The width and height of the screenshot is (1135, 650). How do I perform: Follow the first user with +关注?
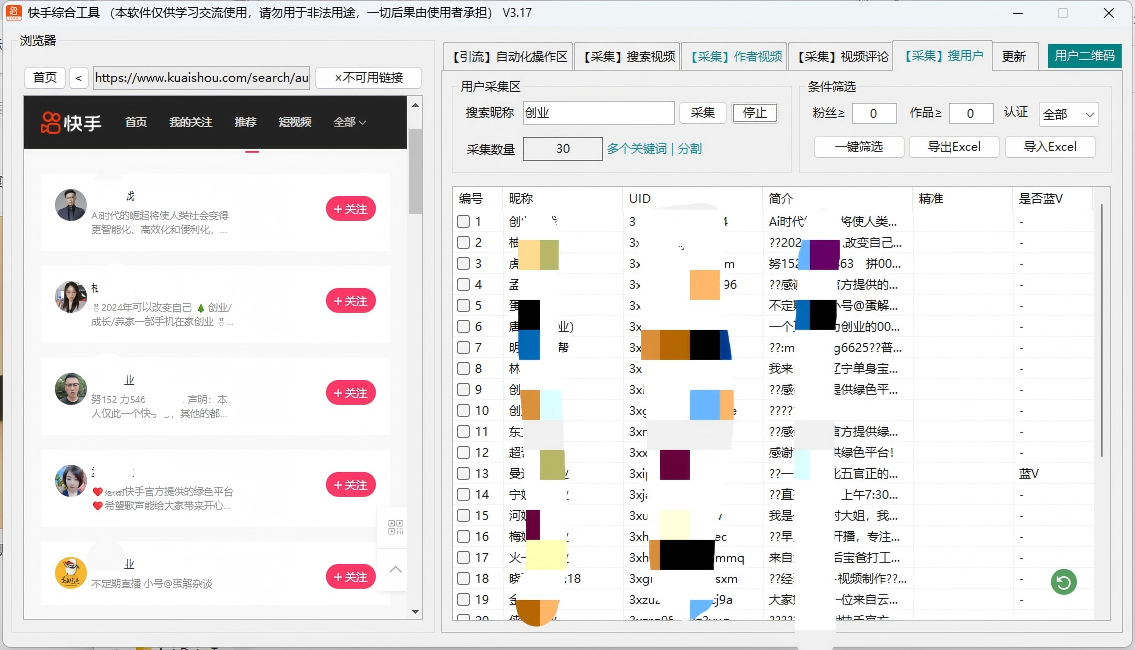pyautogui.click(x=350, y=208)
